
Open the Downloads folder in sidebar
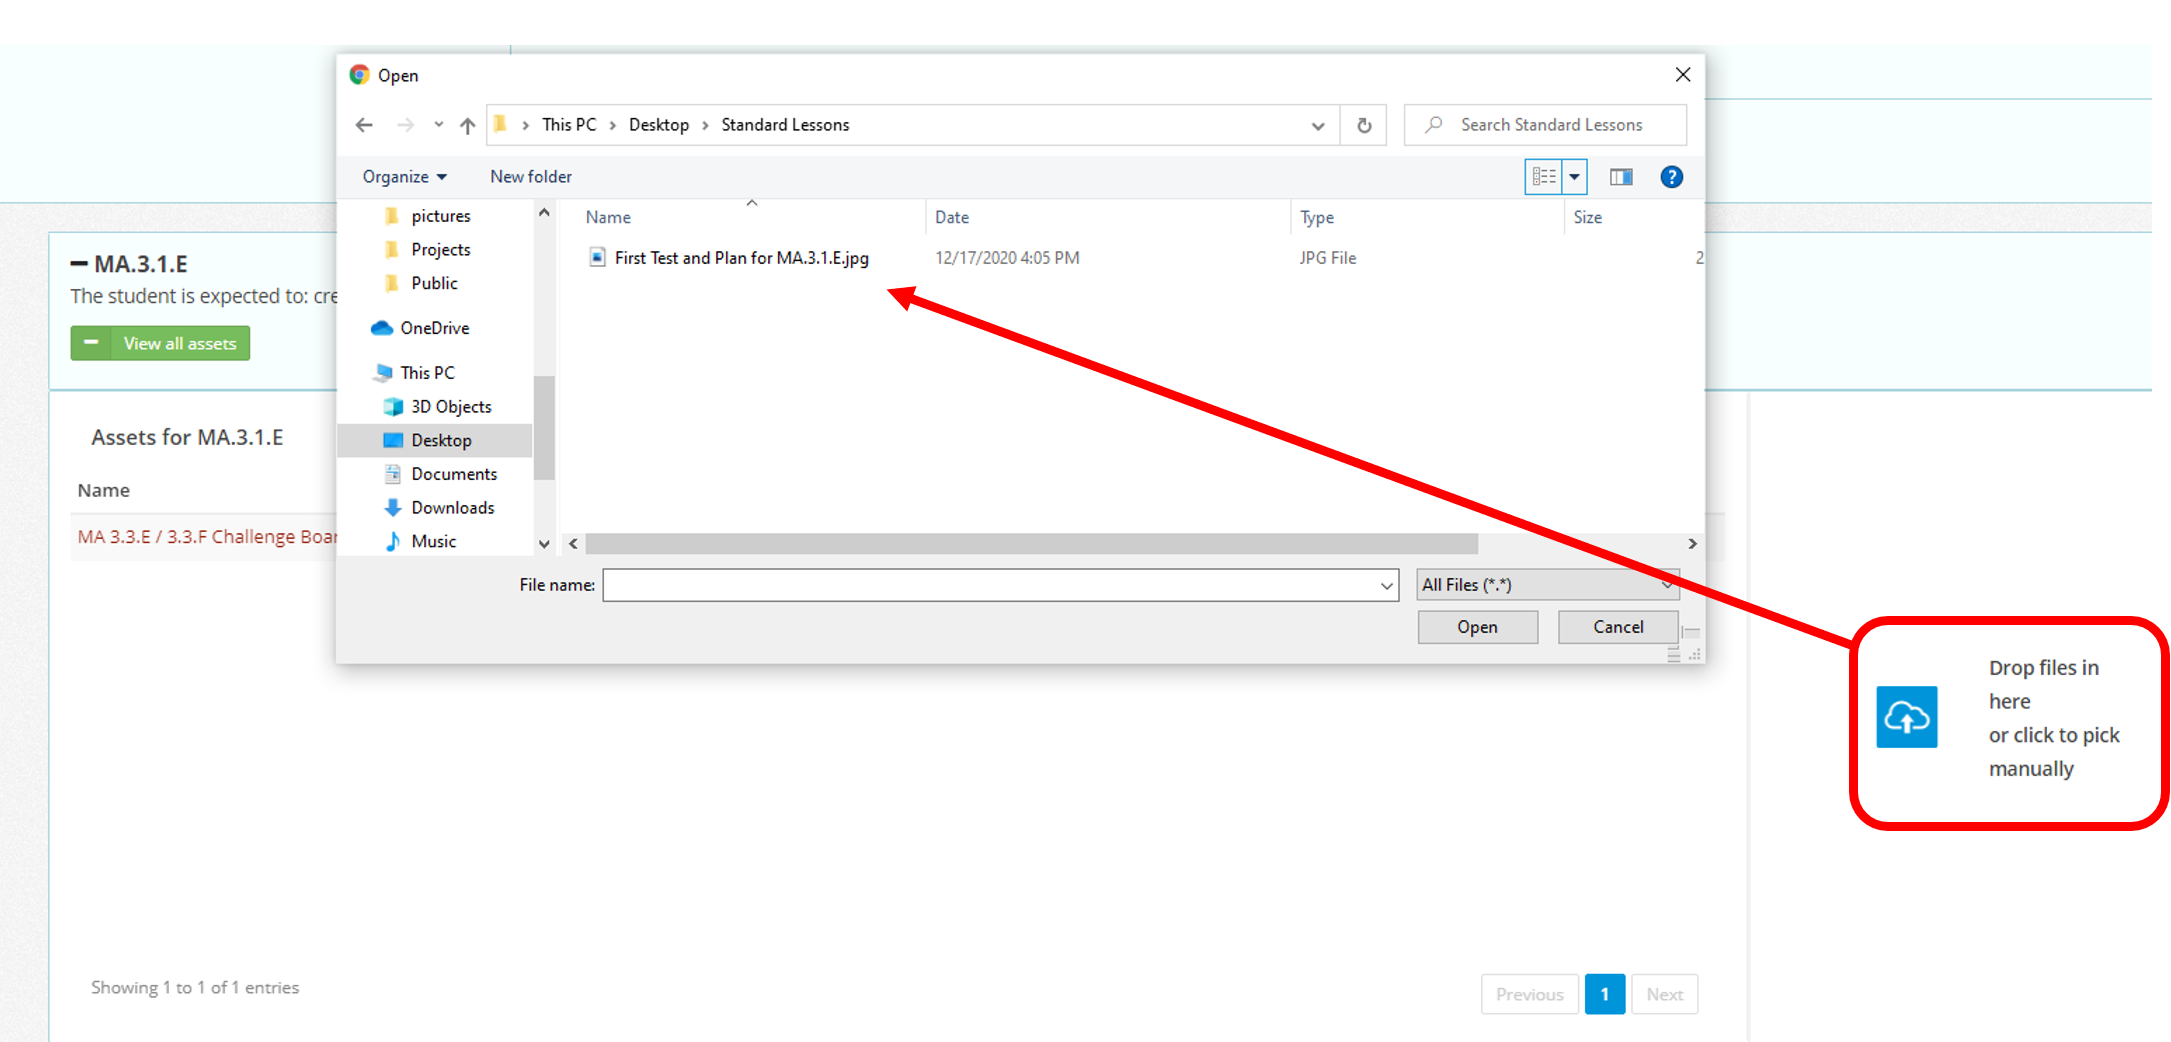click(x=452, y=508)
